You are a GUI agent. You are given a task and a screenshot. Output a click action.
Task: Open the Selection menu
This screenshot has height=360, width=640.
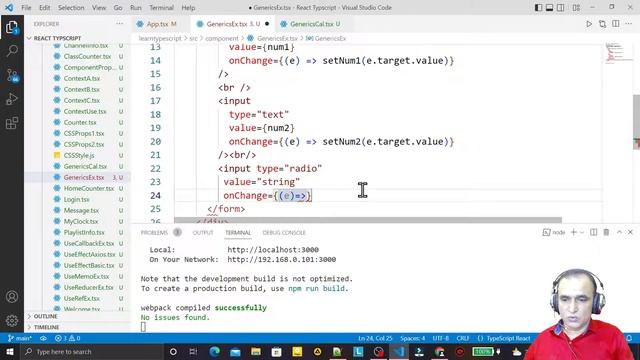click(71, 7)
